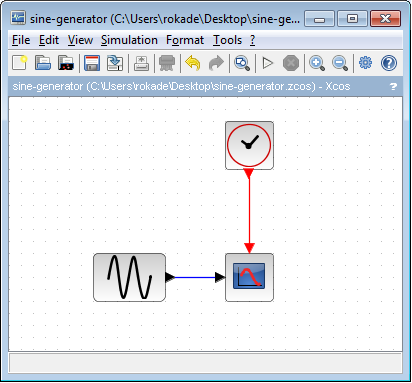Print the diagram with the printer icon

click(167, 63)
